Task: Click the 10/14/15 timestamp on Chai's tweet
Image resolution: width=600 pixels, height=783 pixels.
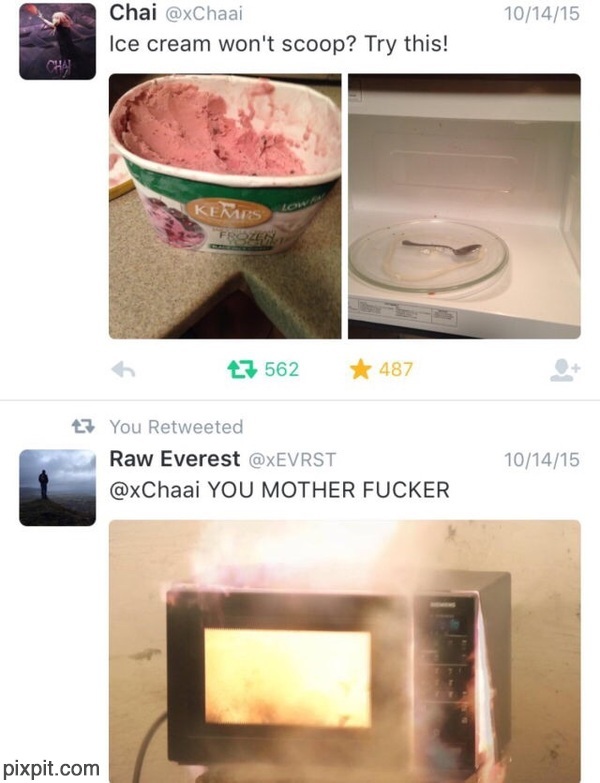Action: point(542,13)
